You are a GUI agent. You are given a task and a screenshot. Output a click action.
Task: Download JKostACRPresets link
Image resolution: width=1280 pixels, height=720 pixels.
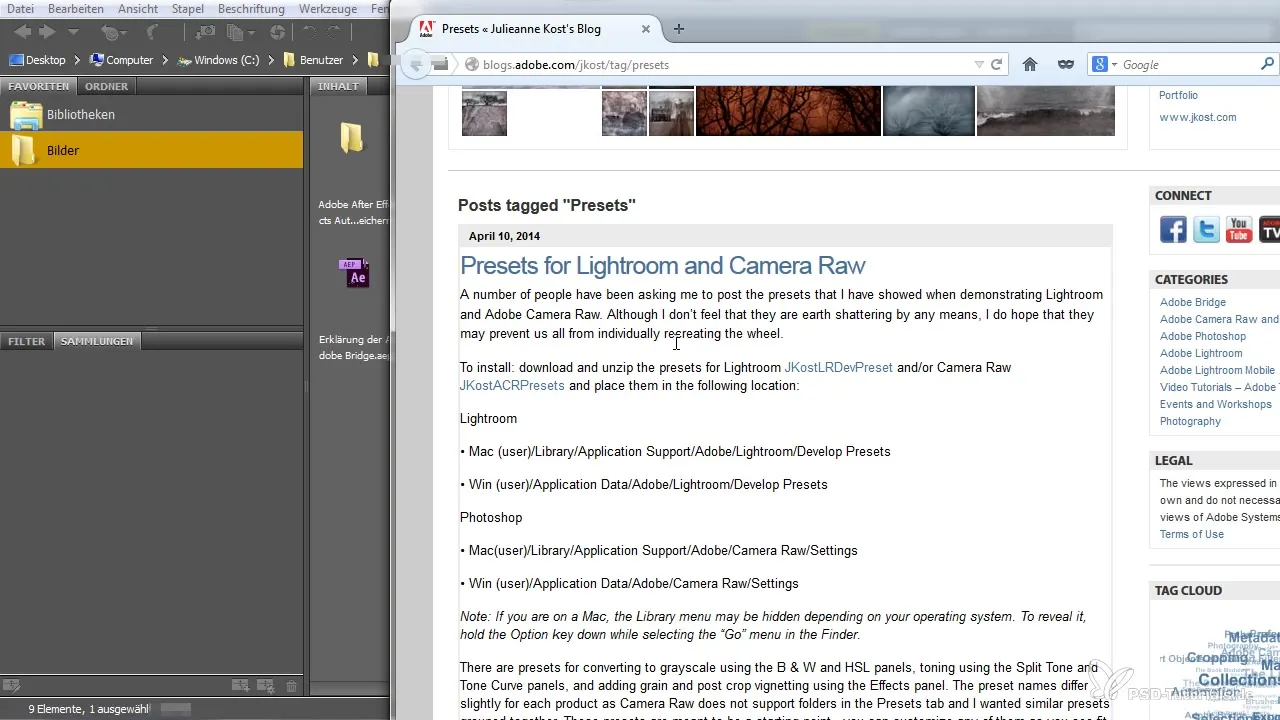(512, 386)
